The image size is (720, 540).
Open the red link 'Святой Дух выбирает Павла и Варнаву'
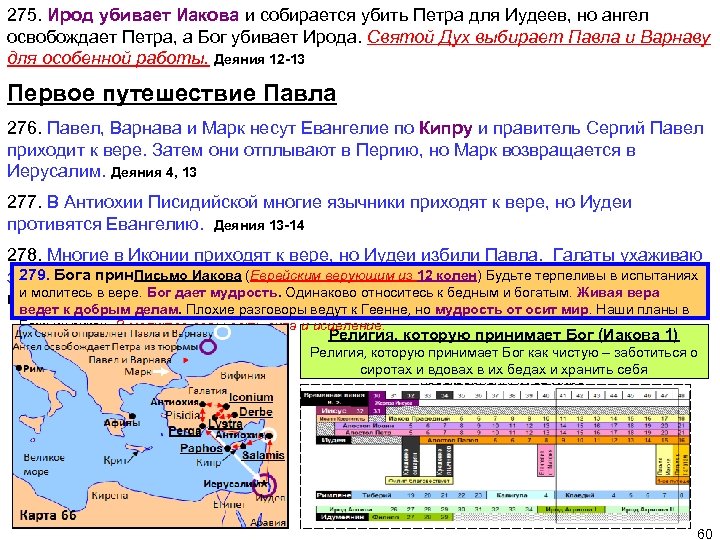click(539, 38)
